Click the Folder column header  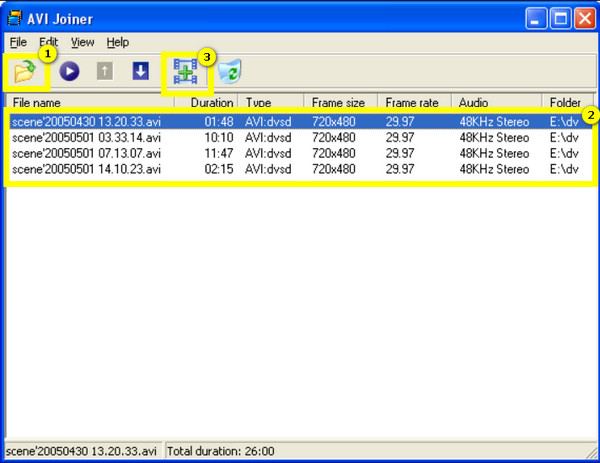coord(567,102)
